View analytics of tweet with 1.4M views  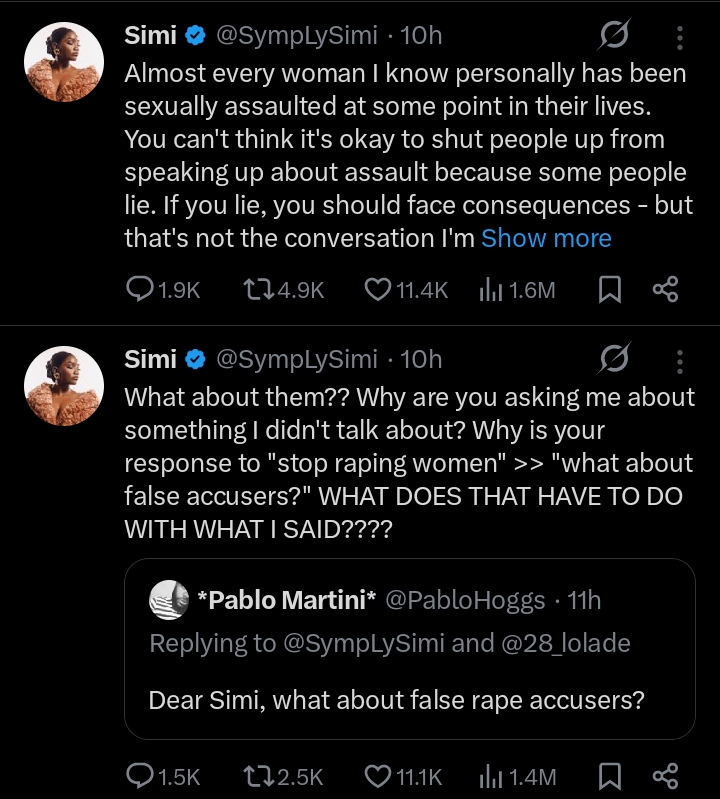pos(490,776)
